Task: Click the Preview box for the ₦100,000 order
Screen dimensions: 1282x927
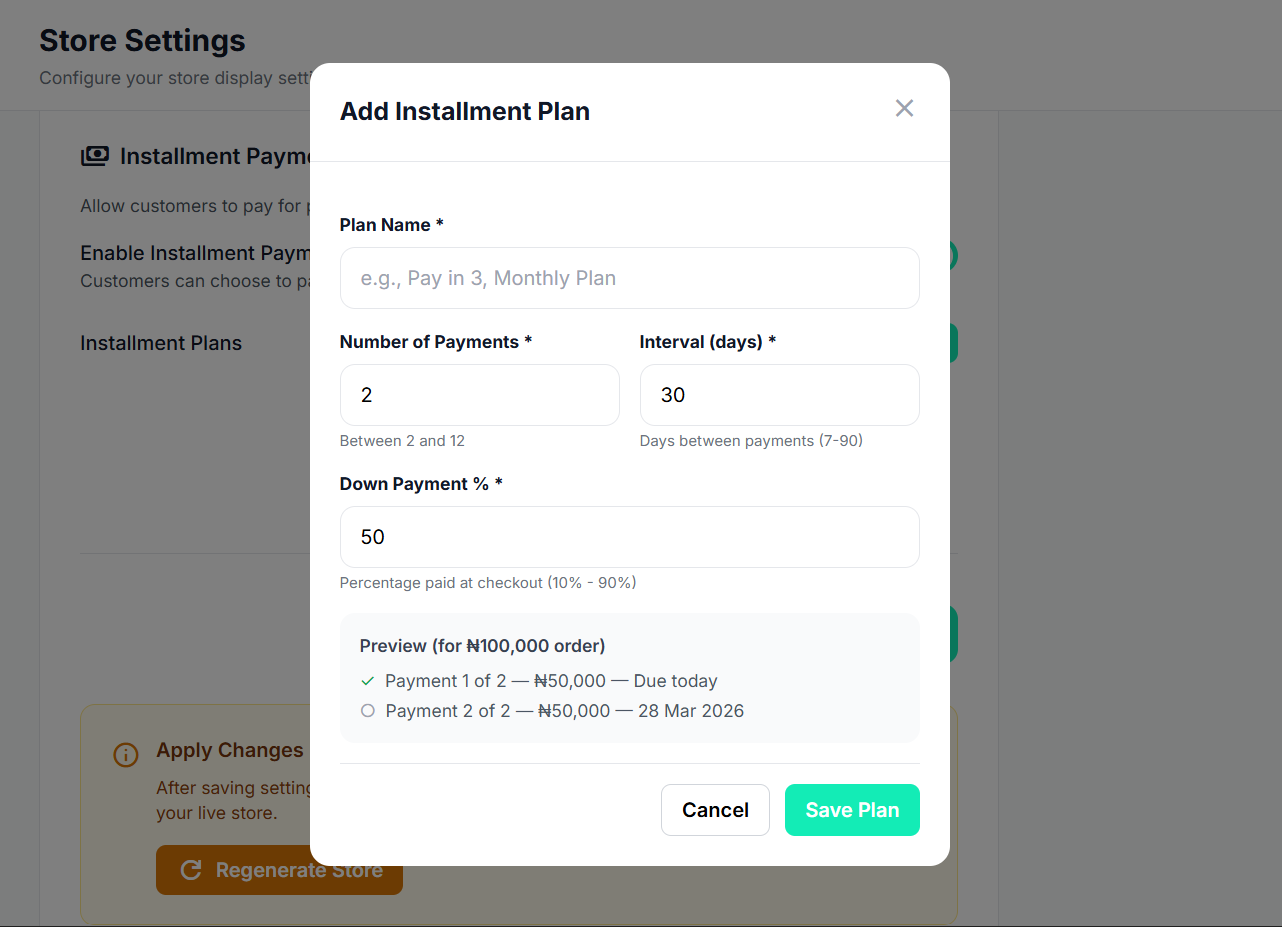Action: (x=629, y=678)
